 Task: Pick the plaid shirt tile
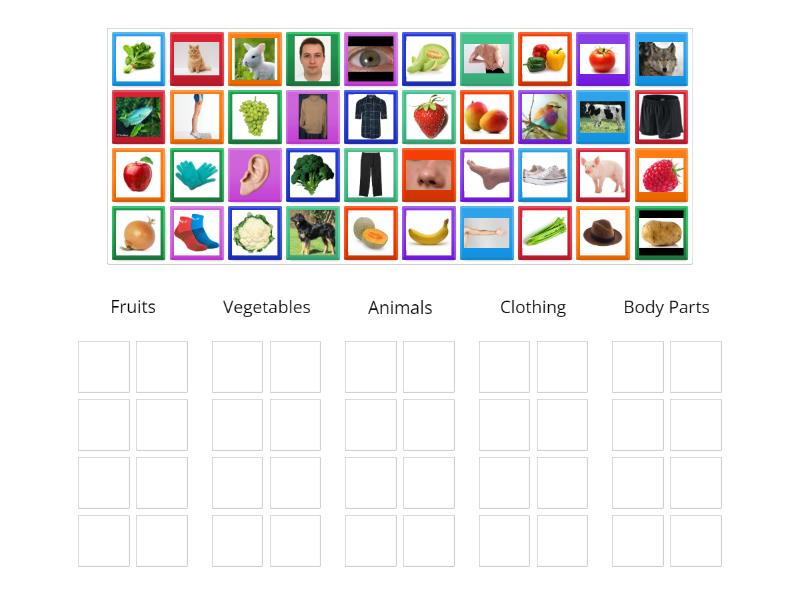coord(371,117)
